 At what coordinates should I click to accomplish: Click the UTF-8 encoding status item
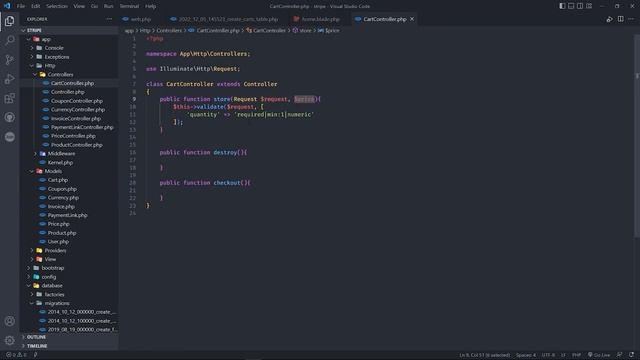(x=548, y=355)
